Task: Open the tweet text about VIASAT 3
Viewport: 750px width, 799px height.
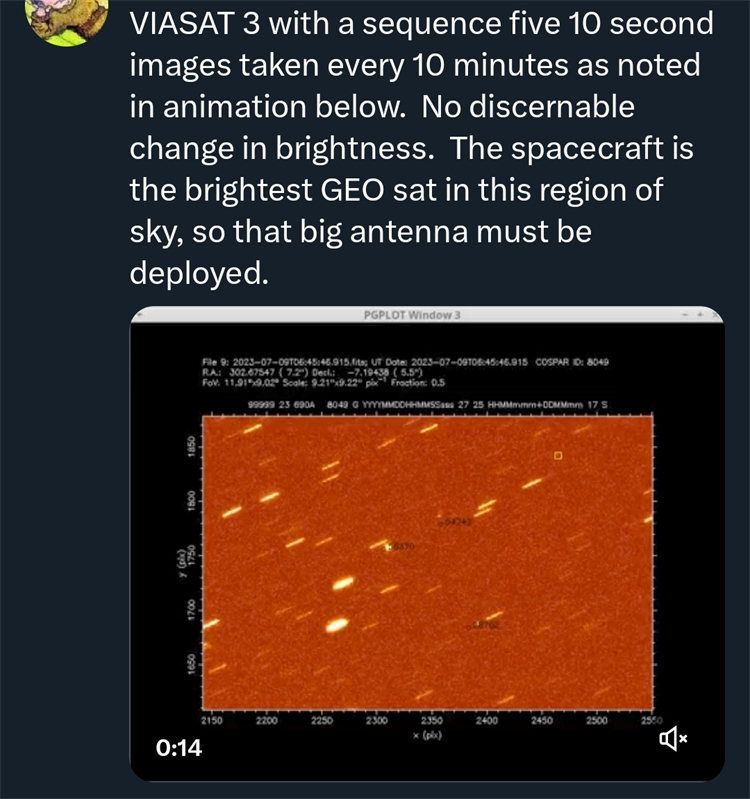Action: coord(421,148)
